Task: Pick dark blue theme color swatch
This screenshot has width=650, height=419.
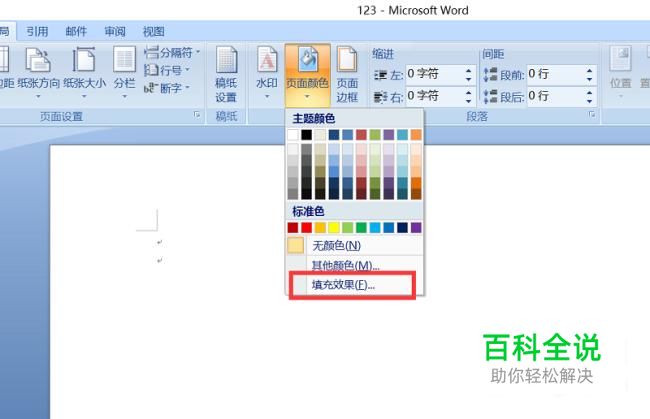Action: tap(334, 134)
